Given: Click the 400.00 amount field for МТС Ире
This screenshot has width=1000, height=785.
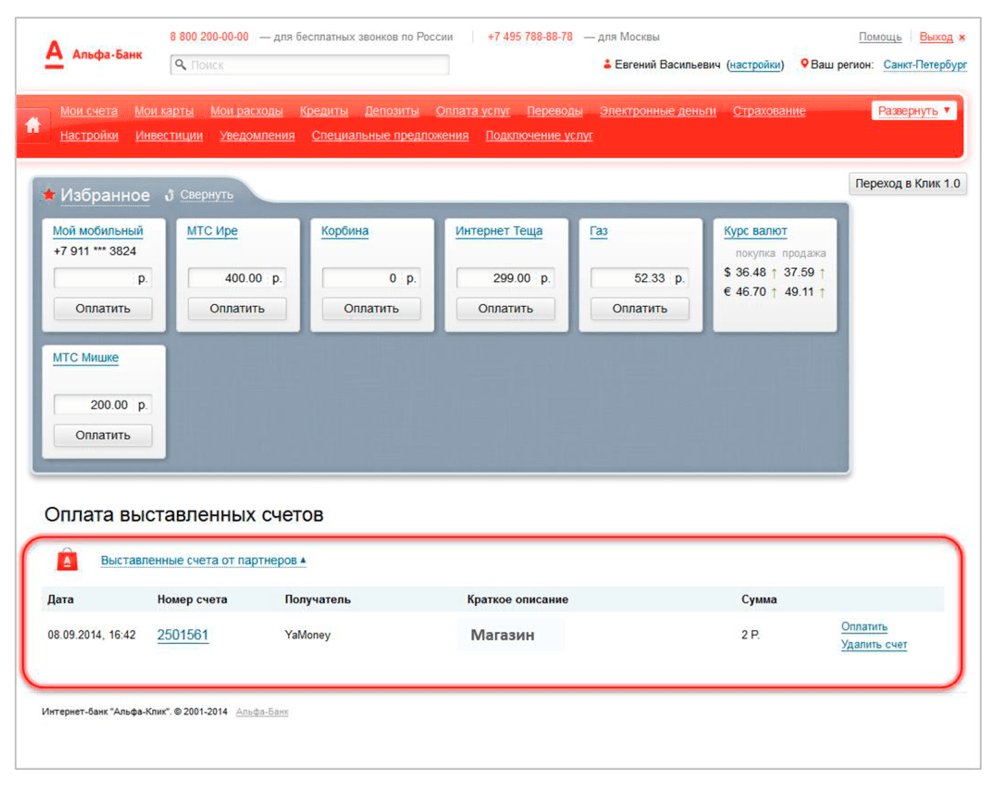Looking at the screenshot, I should pos(237,279).
